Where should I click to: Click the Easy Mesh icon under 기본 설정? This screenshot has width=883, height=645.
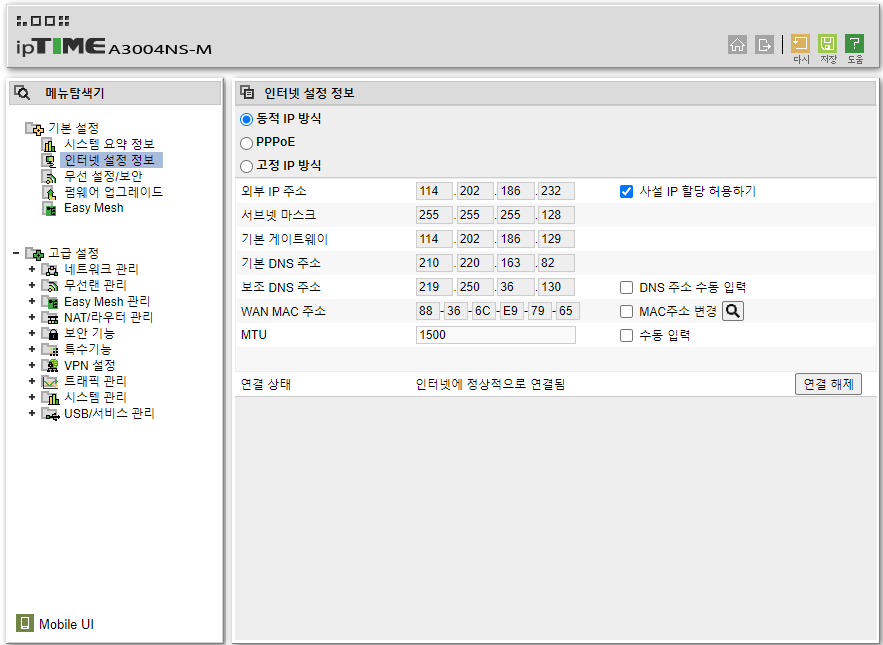(50, 209)
